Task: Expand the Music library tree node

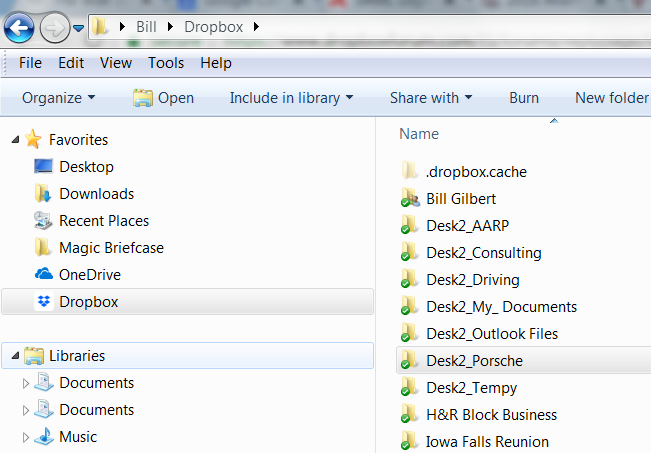Action: tap(26, 437)
